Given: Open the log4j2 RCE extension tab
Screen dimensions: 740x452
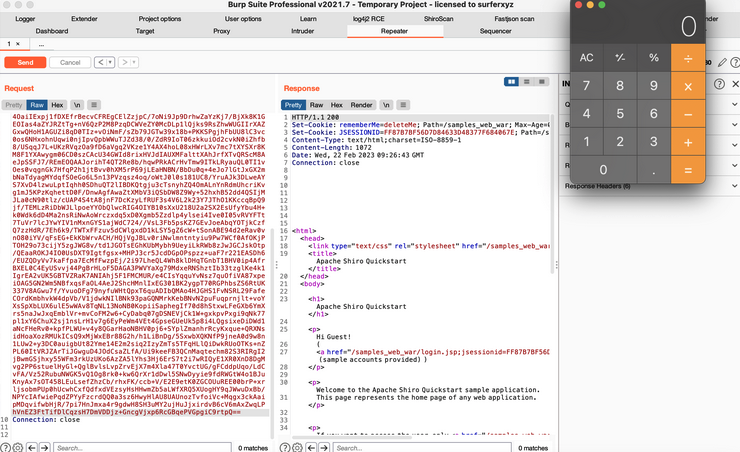Looking at the screenshot, I should click(x=369, y=19).
